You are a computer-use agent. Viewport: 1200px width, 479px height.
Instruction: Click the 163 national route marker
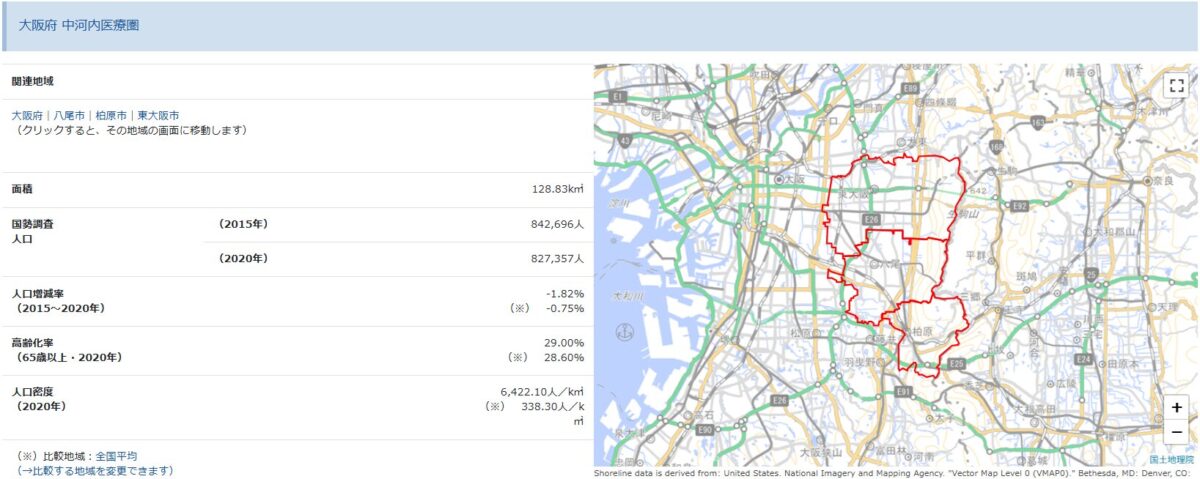(1038, 122)
